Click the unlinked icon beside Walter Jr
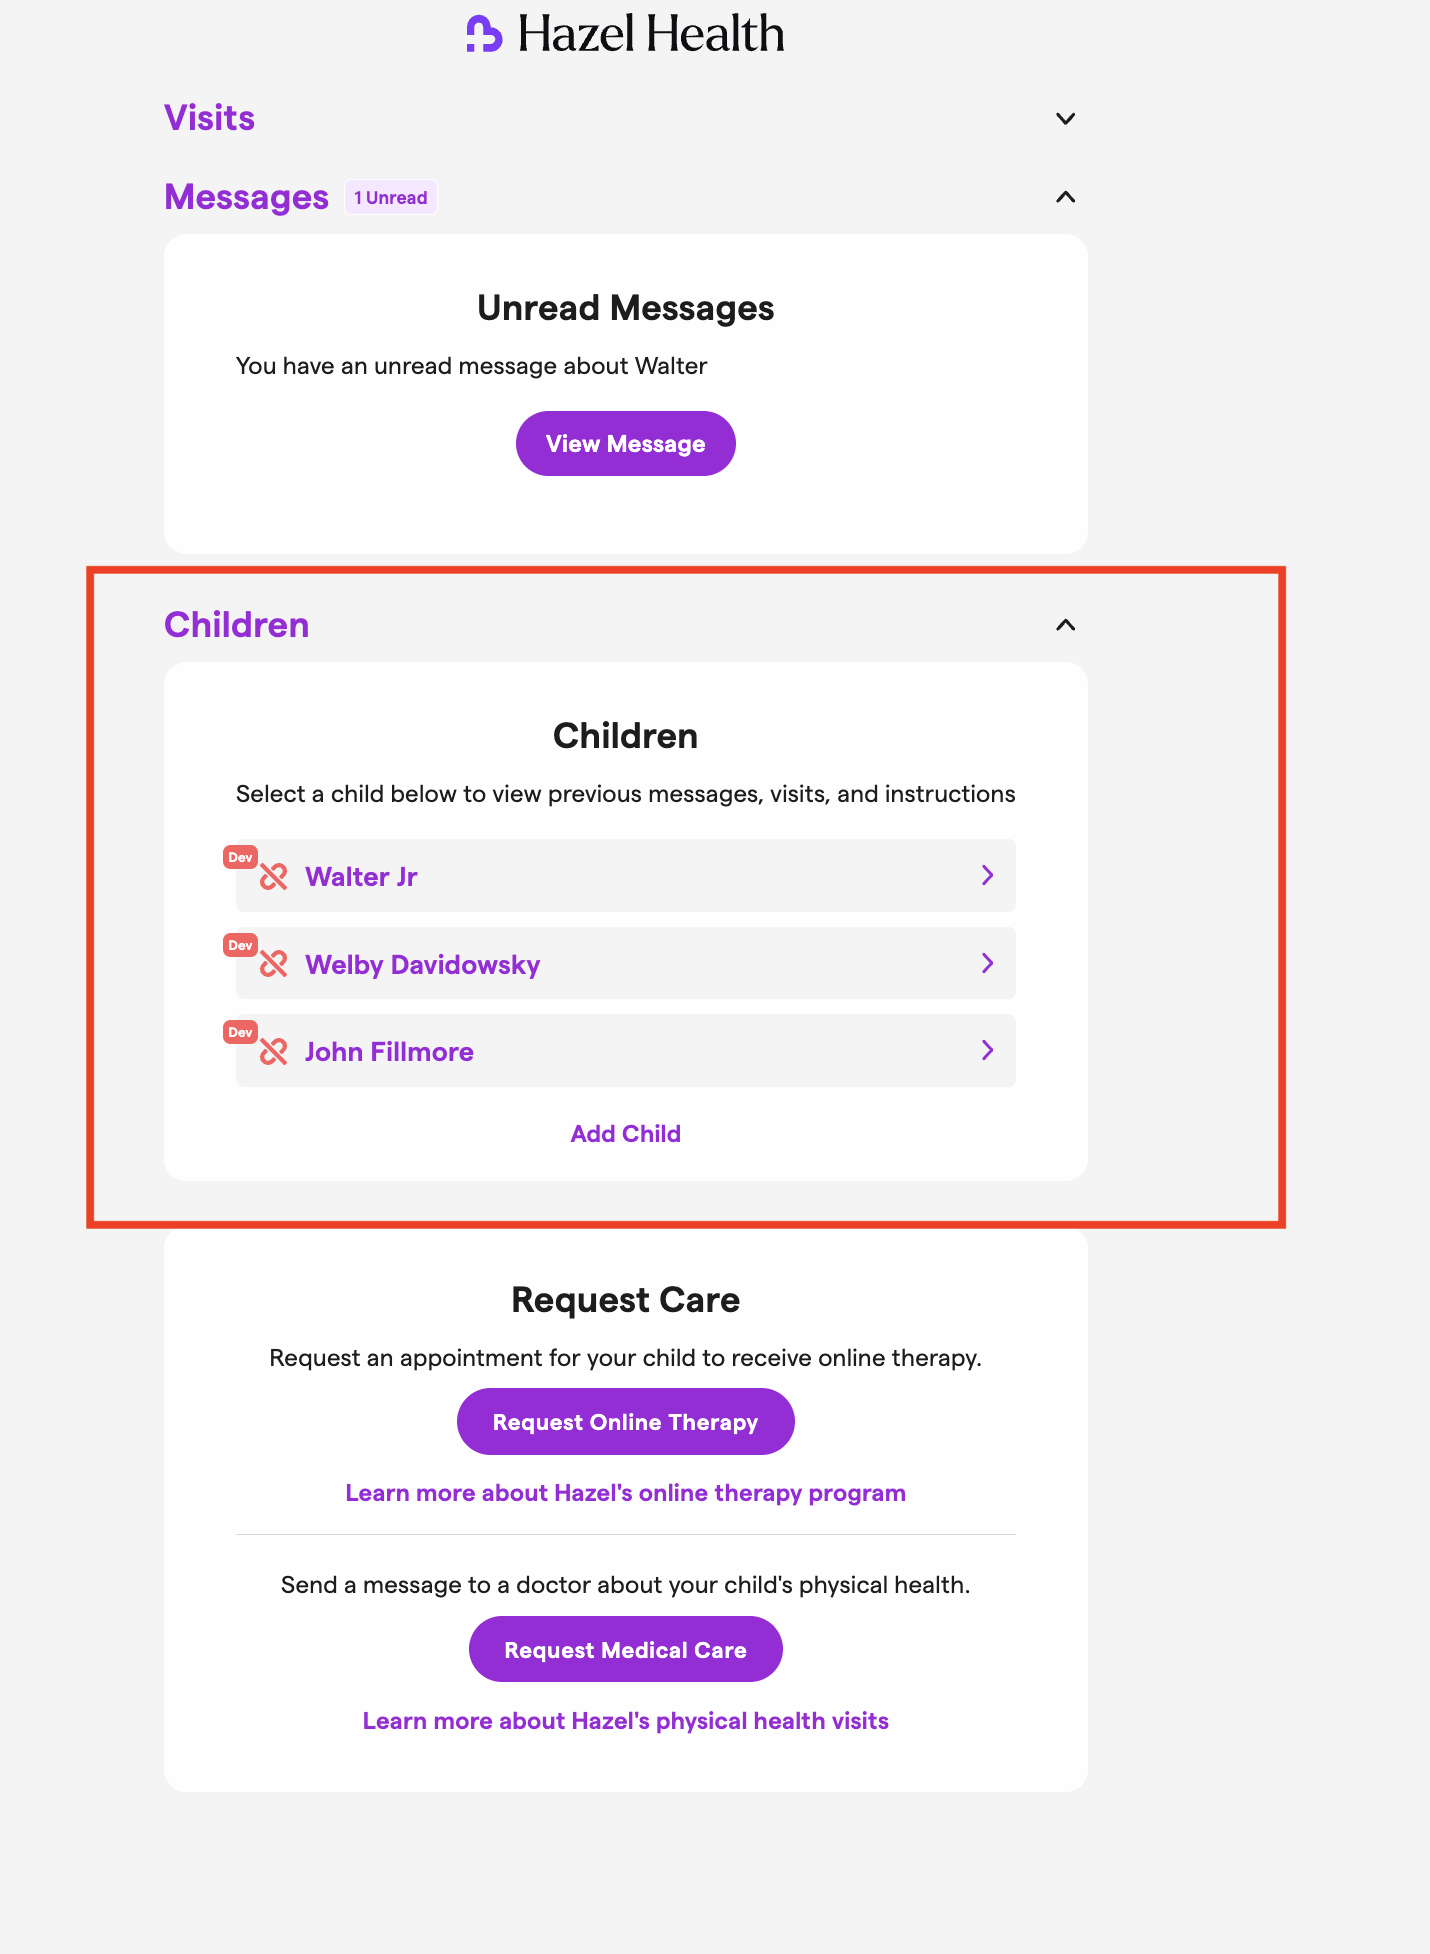This screenshot has width=1430, height=1954. pos(274,877)
